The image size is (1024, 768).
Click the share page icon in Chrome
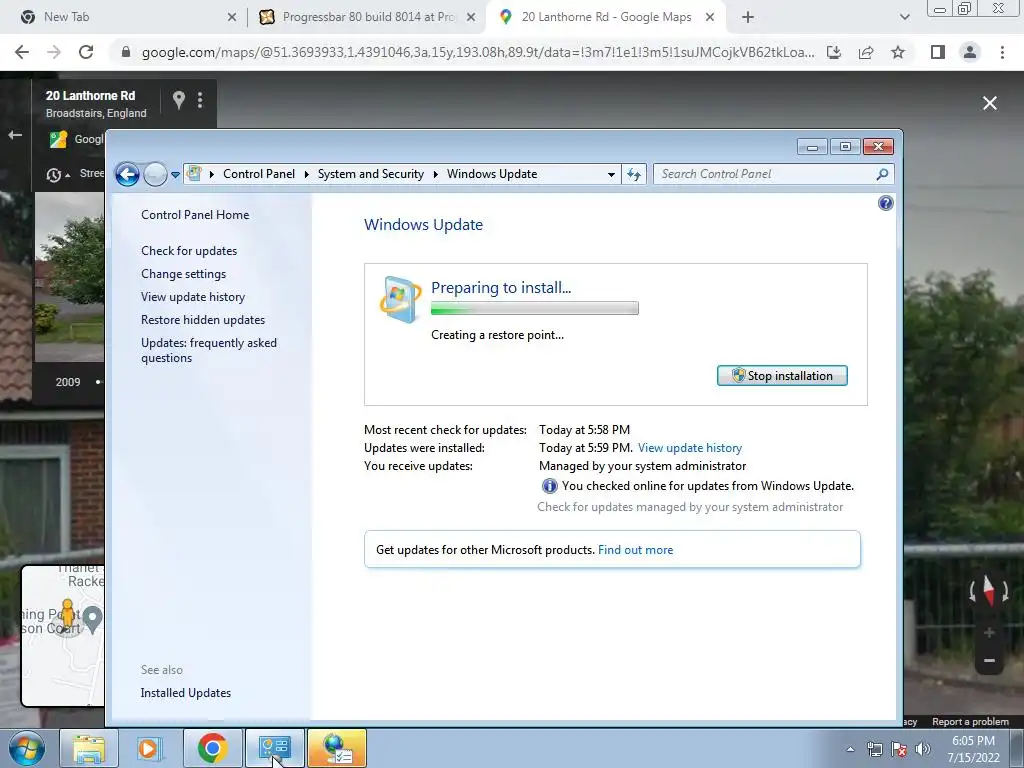[866, 52]
